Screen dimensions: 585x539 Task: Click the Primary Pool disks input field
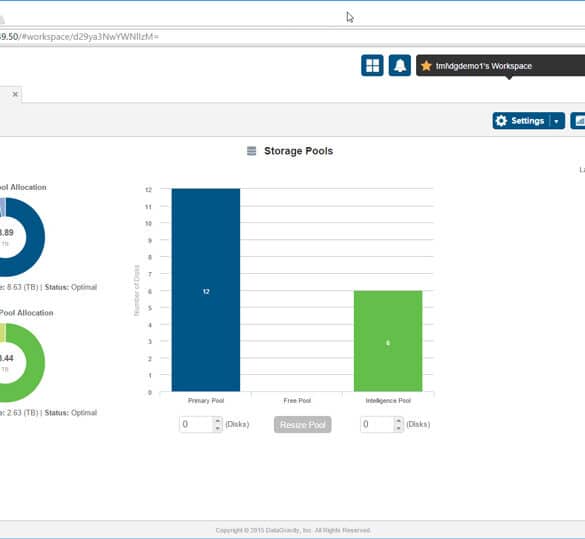[x=196, y=424]
